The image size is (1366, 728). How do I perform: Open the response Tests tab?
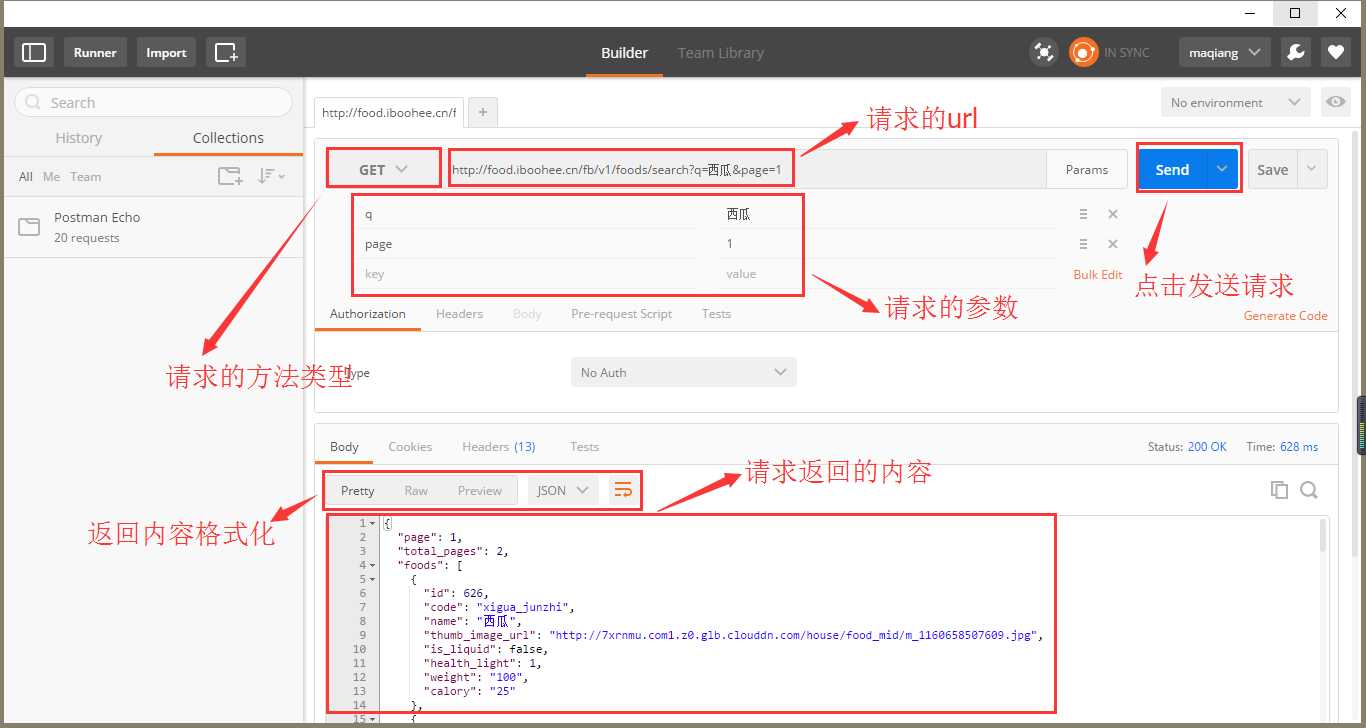[x=584, y=447]
